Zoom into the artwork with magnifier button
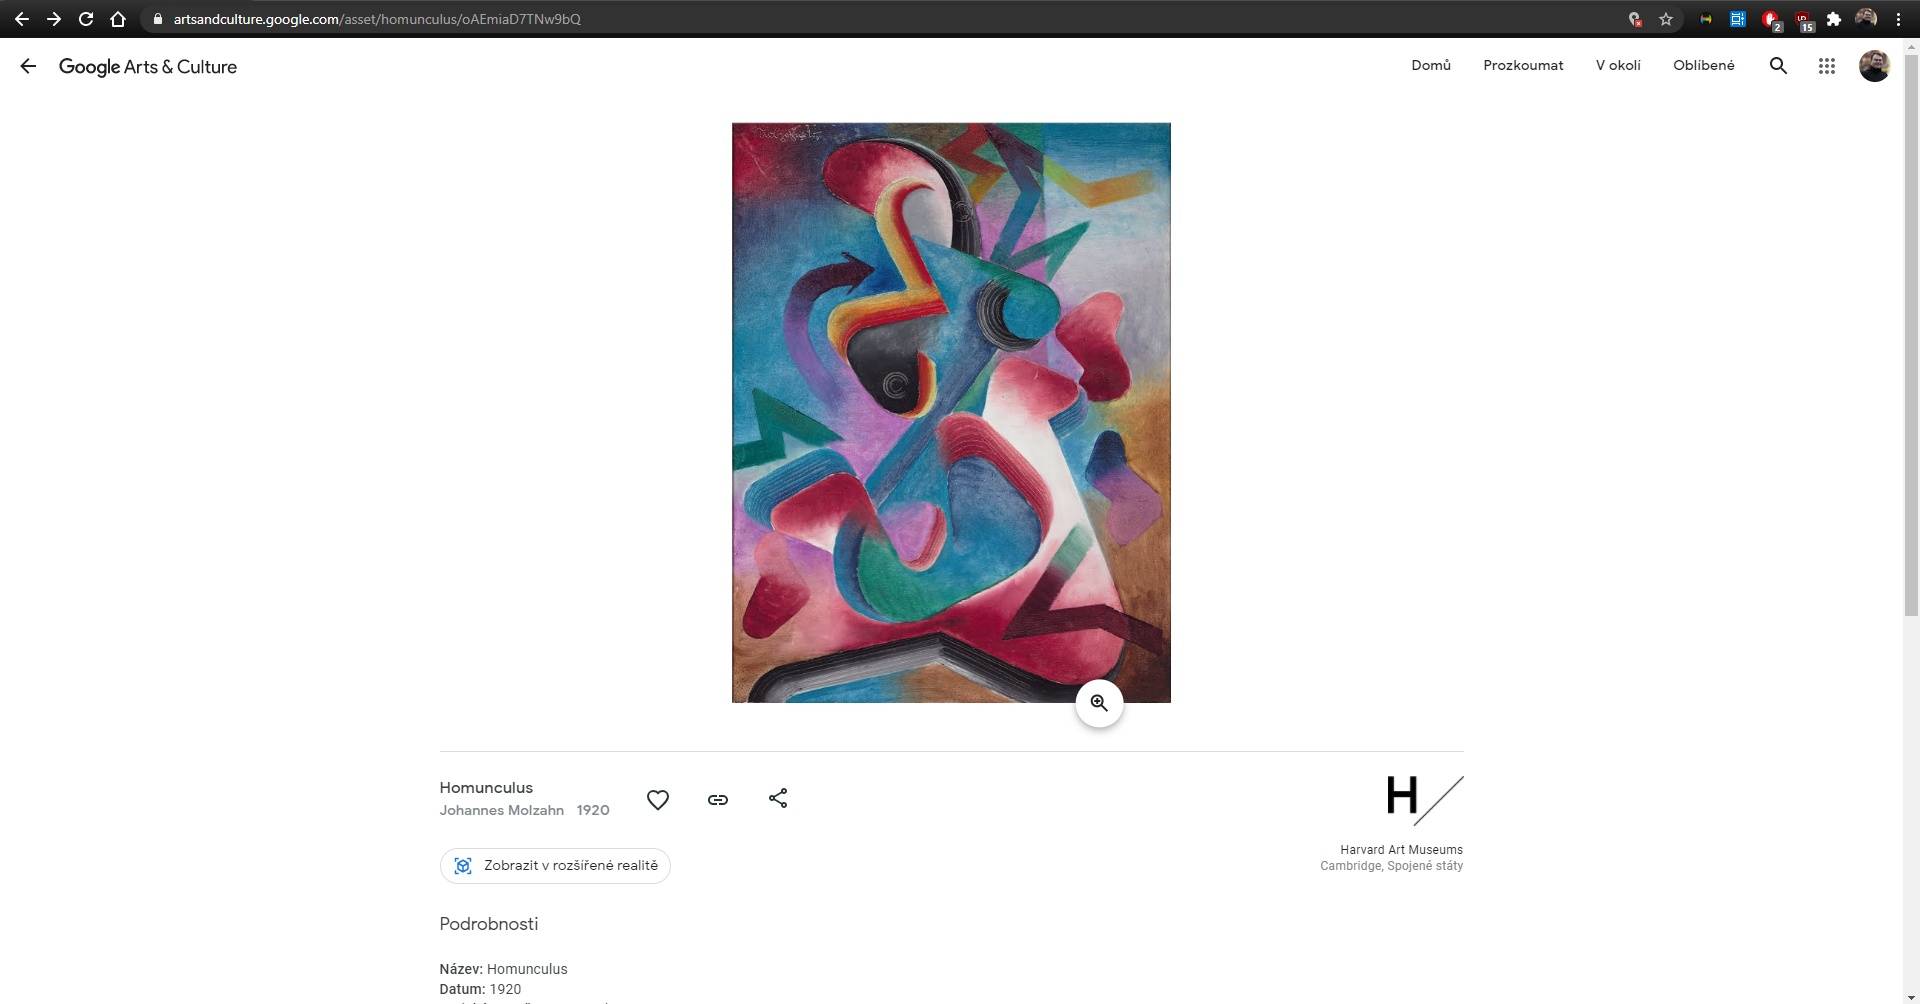The image size is (1920, 1004). click(1099, 703)
